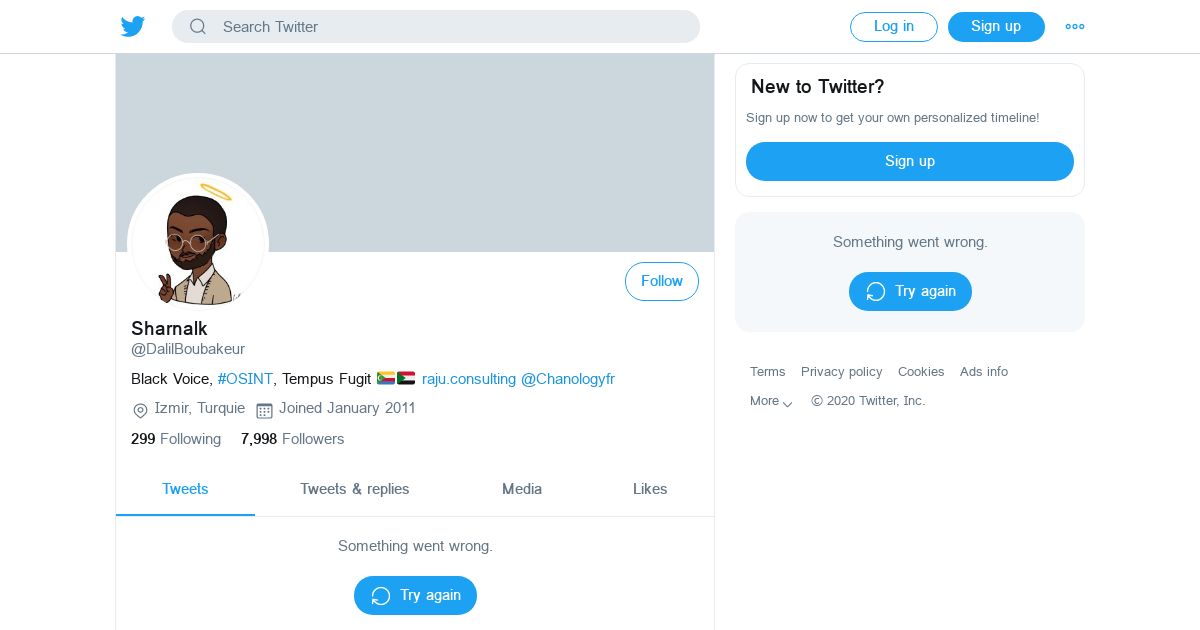Open Sharnalk's profile avatar picture

click(198, 244)
